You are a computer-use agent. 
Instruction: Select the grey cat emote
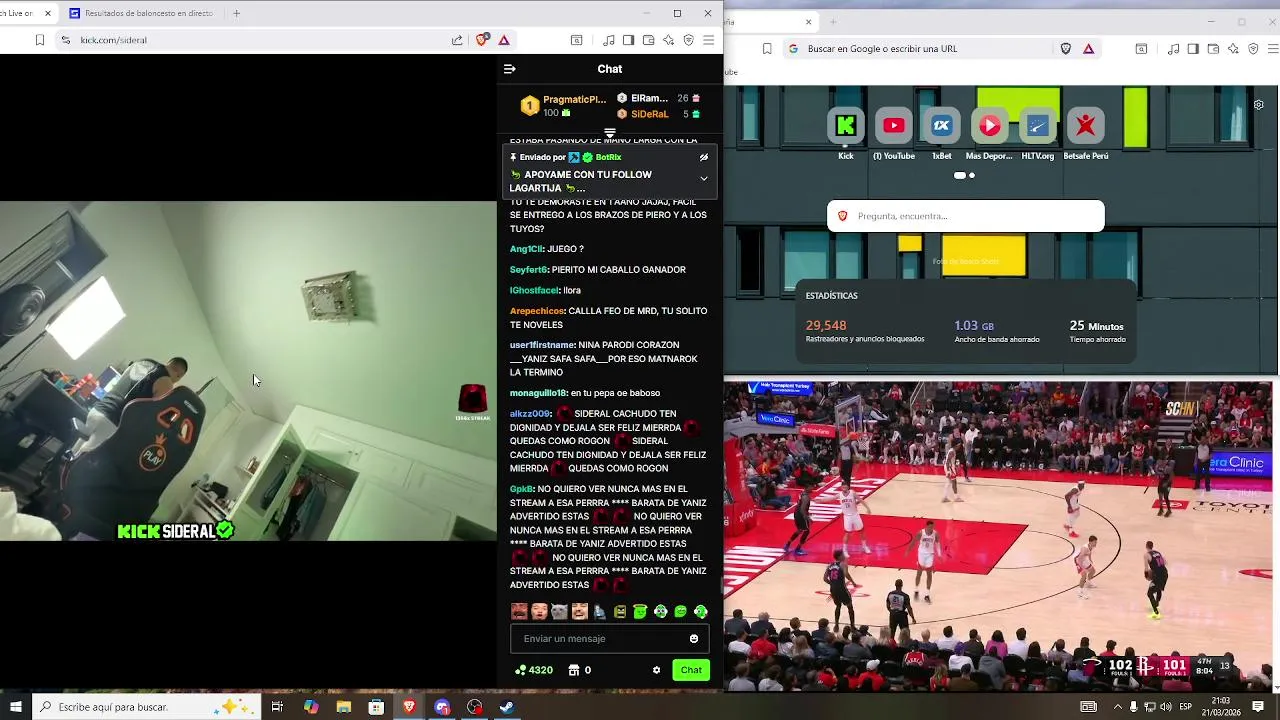559,612
